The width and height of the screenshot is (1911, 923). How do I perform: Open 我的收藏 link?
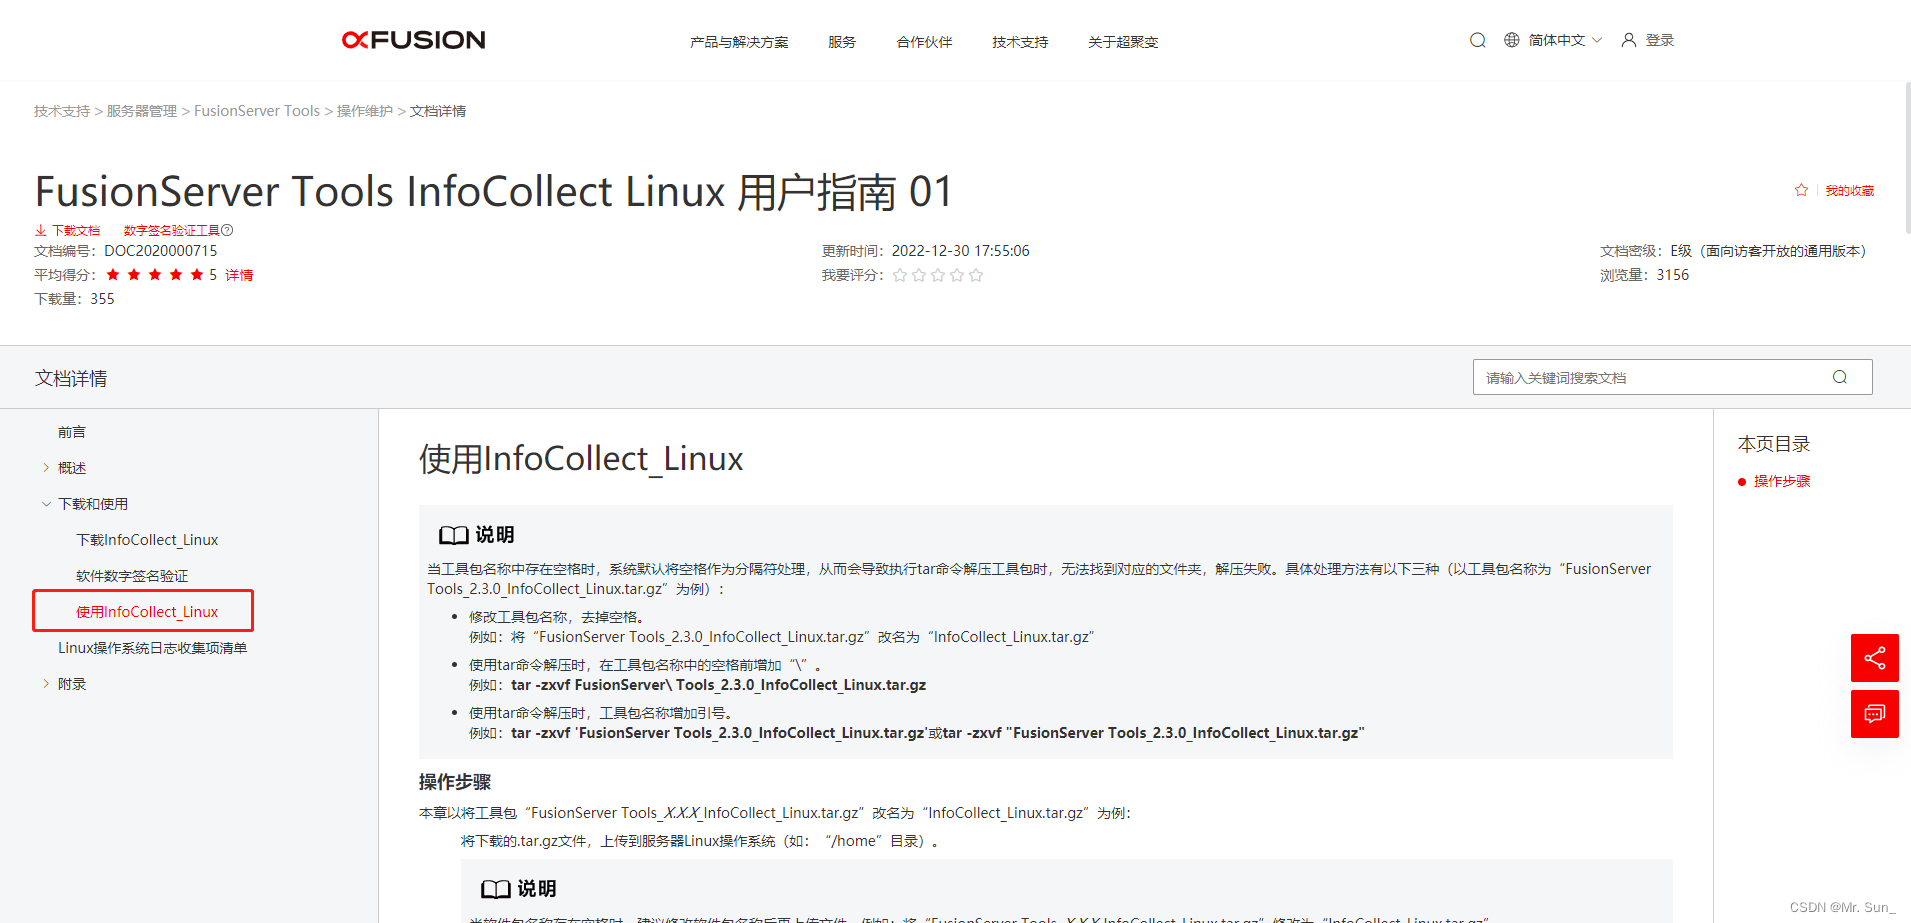pyautogui.click(x=1850, y=190)
